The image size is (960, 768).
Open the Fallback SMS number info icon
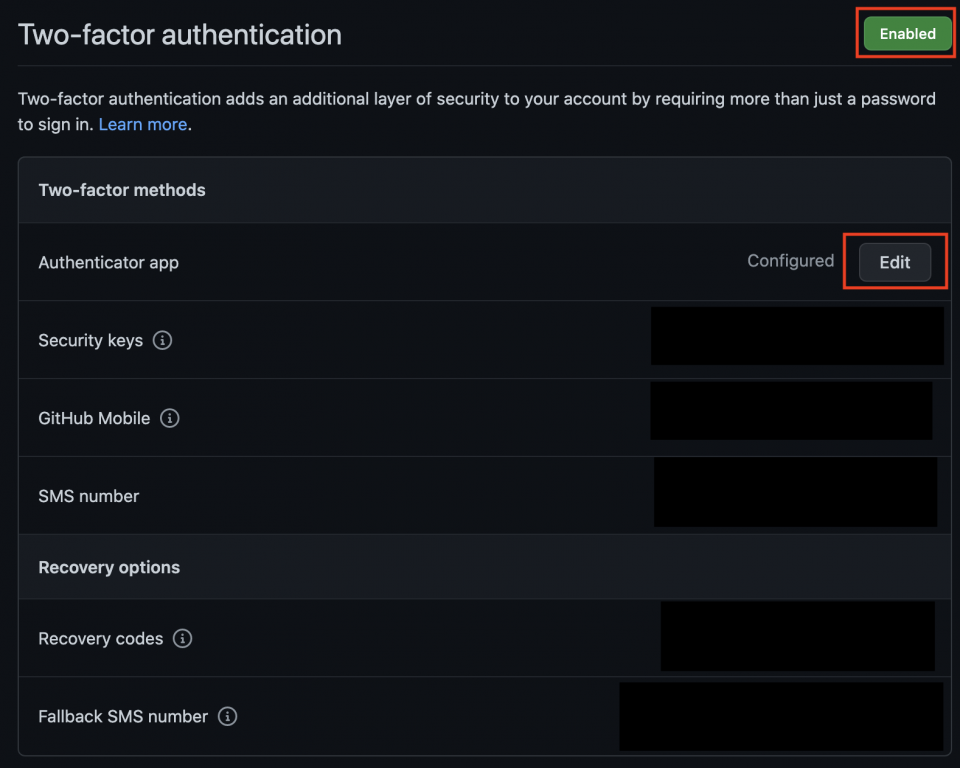227,716
